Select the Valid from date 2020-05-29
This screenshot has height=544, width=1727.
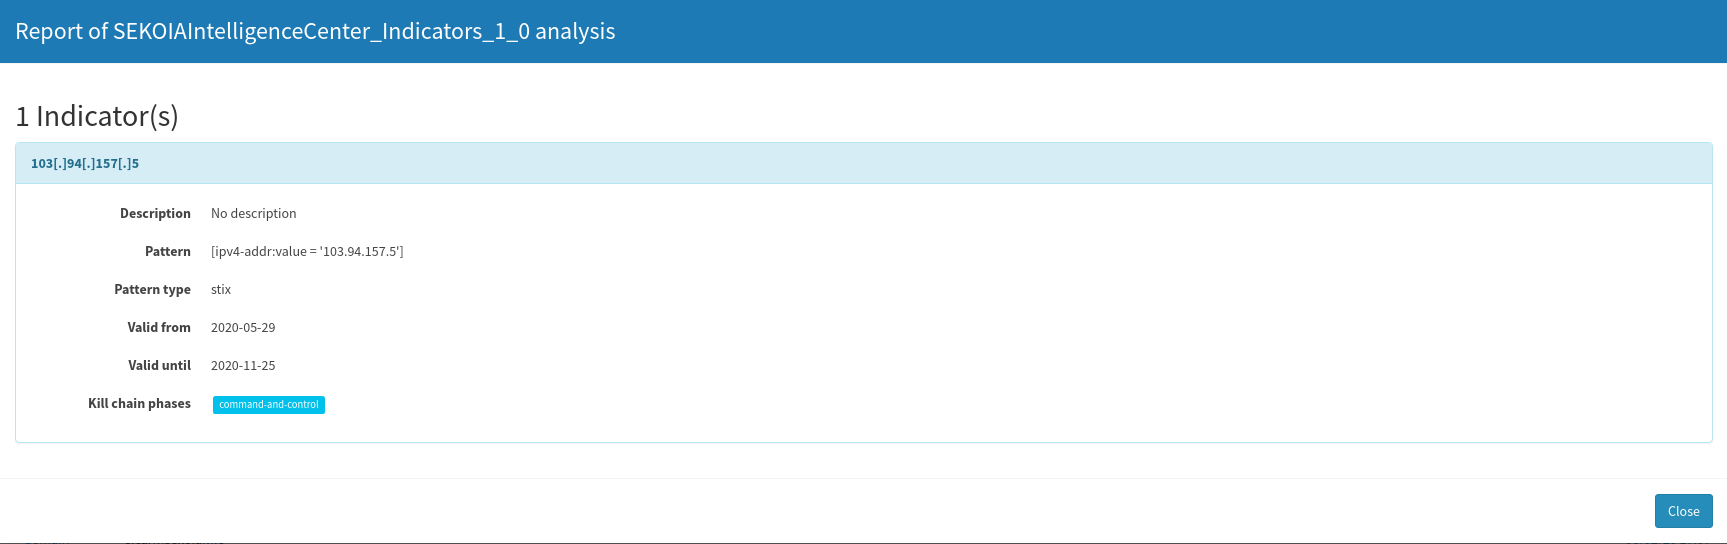243,327
